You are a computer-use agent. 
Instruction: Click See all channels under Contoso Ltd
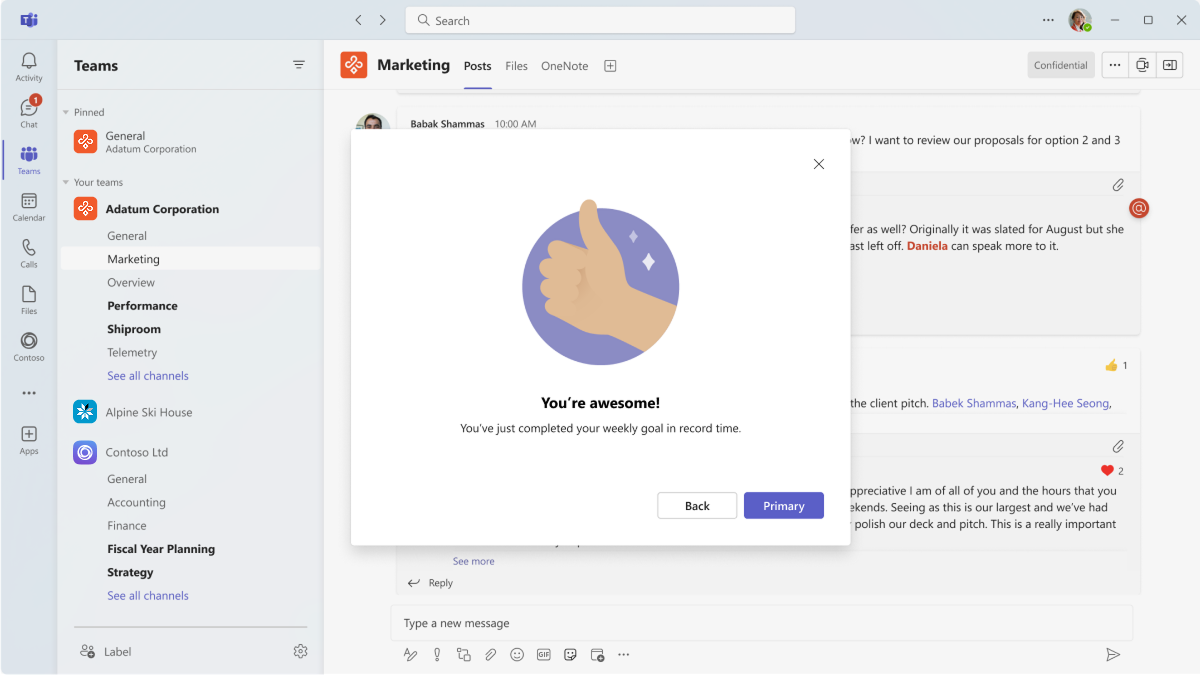[148, 596]
